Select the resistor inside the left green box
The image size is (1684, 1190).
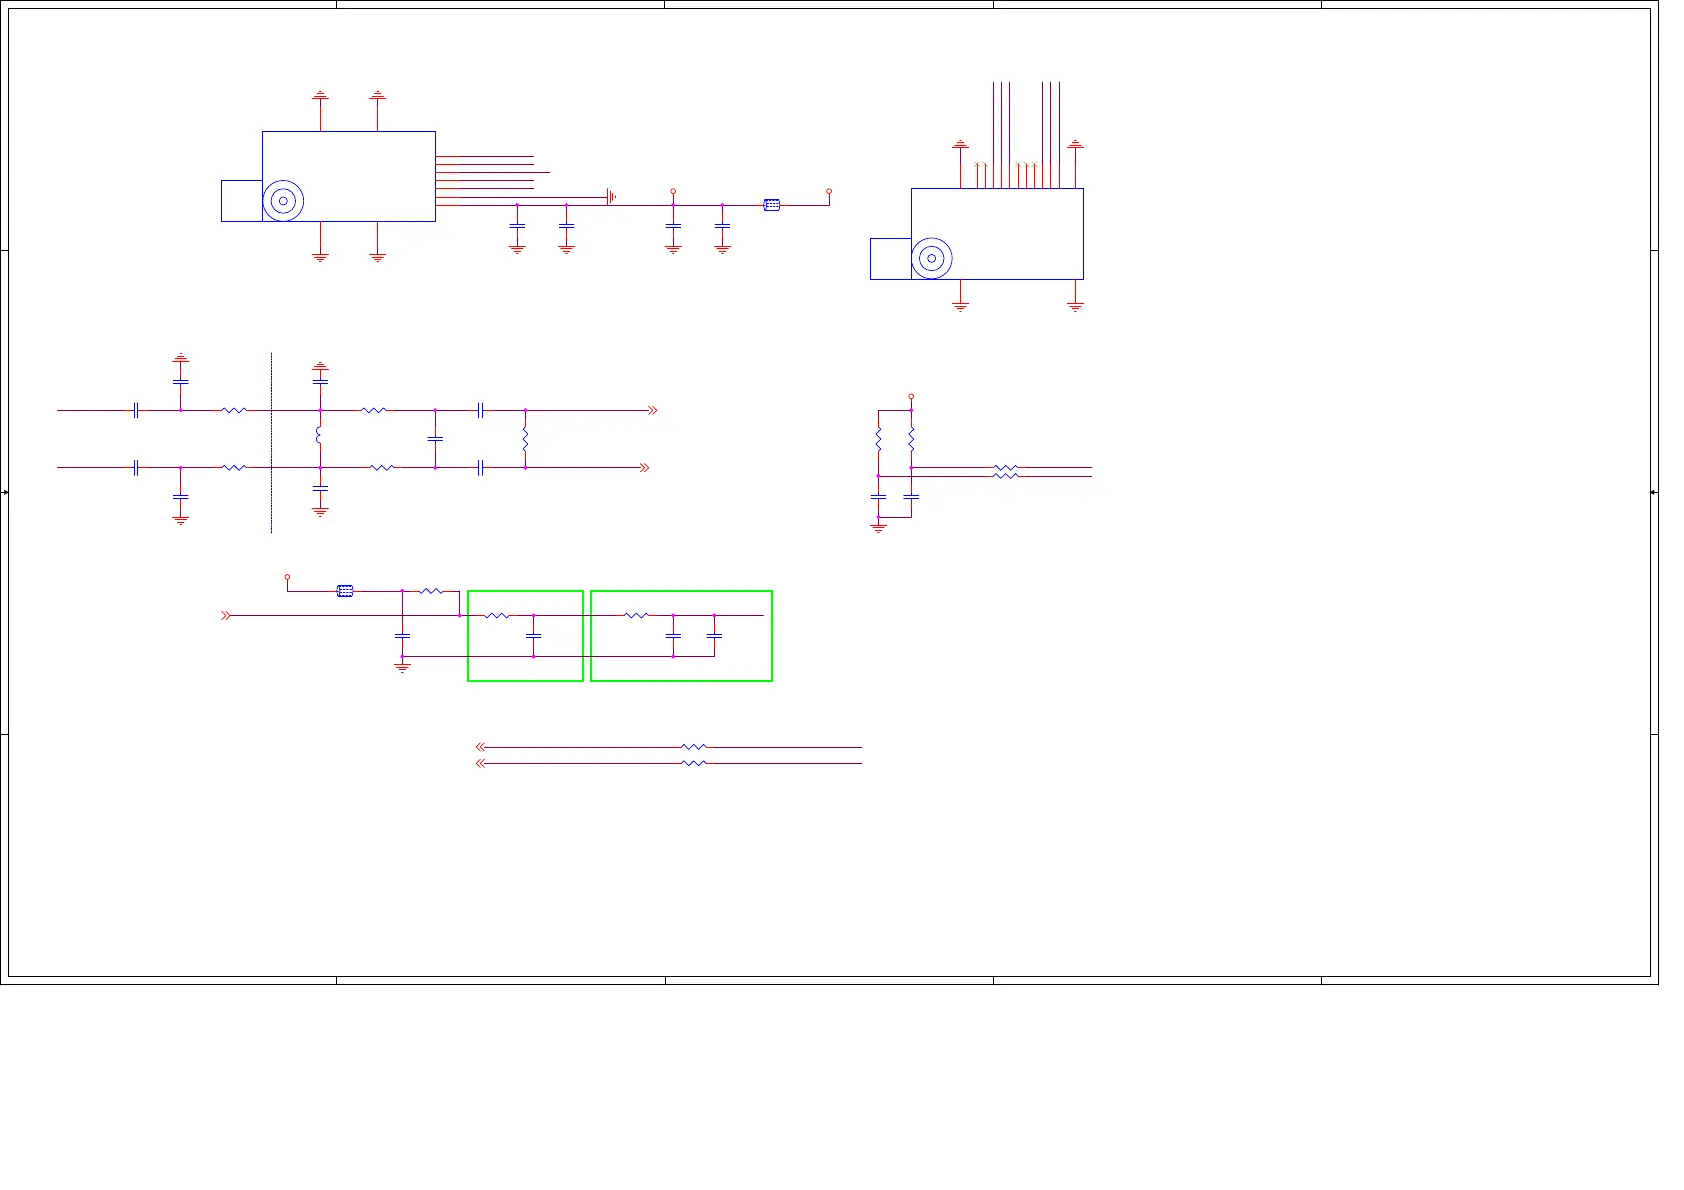[x=497, y=616]
